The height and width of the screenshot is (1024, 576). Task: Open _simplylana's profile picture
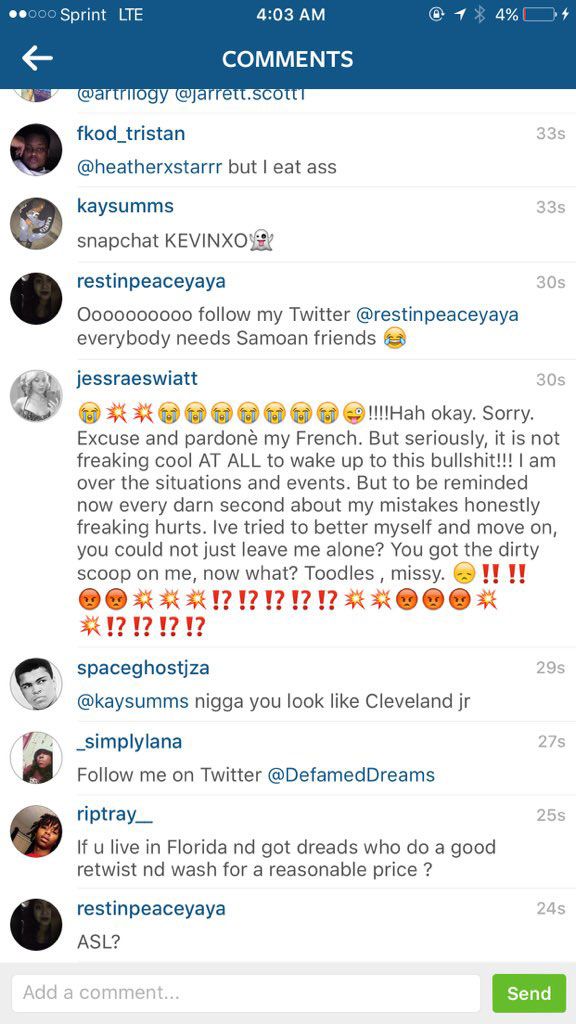[x=36, y=758]
